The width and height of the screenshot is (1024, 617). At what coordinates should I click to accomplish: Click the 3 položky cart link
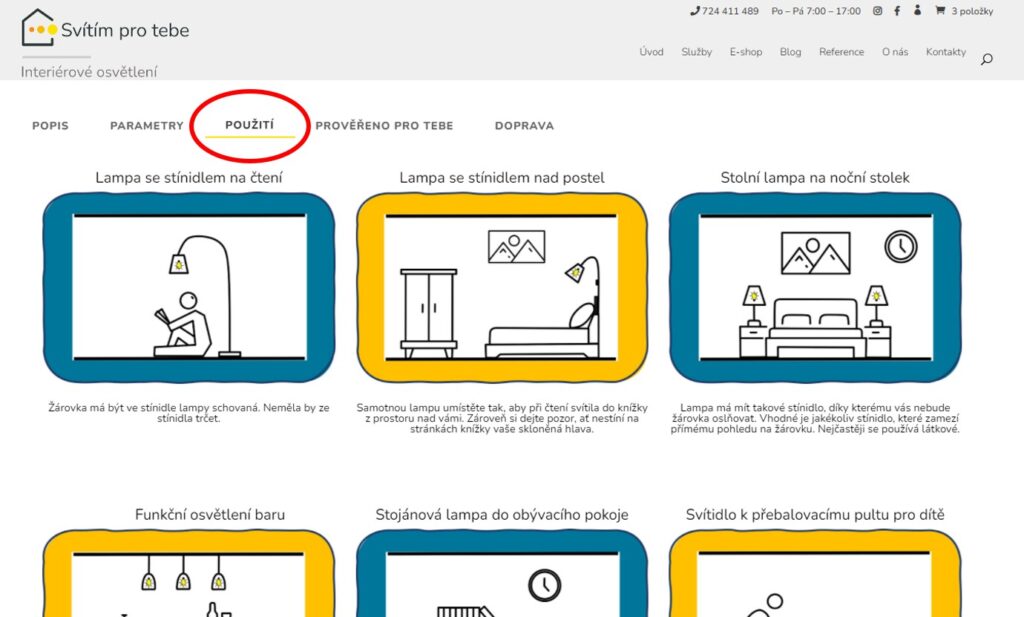pos(970,11)
